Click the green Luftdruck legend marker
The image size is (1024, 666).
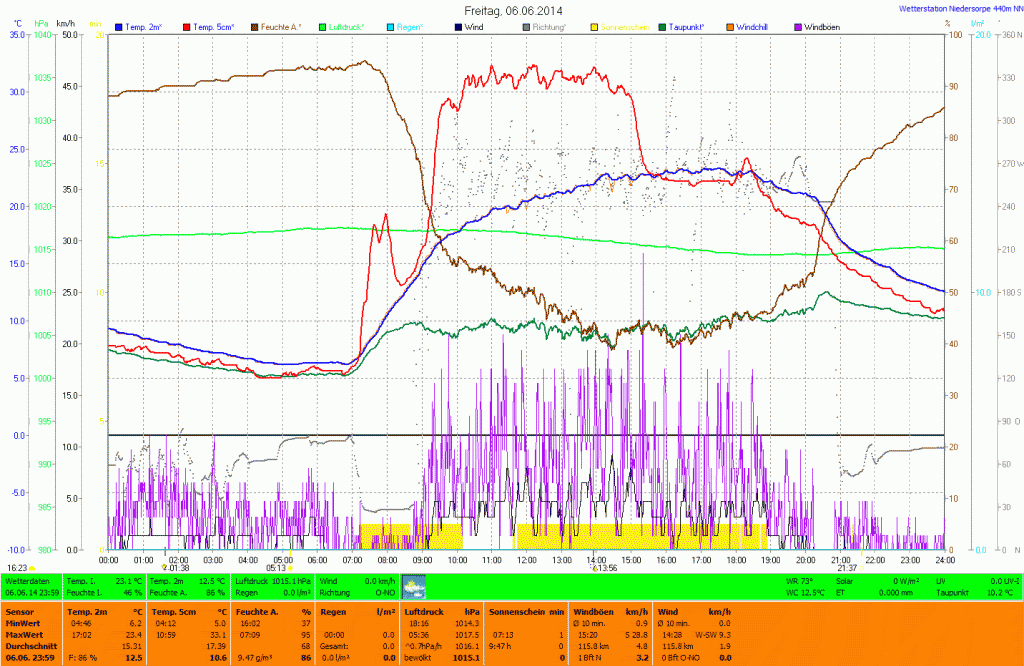click(325, 26)
